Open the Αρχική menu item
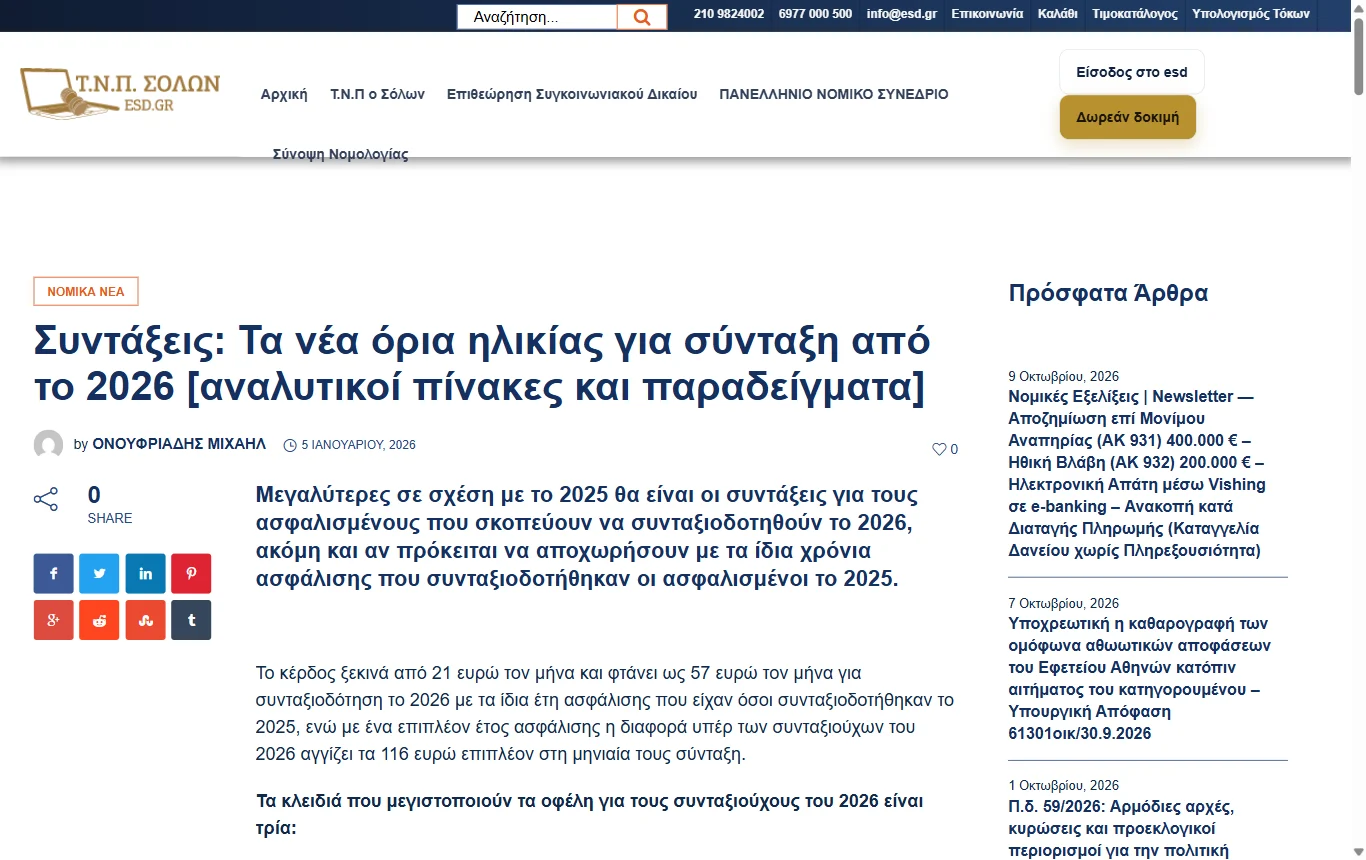The image size is (1366, 860). (284, 94)
